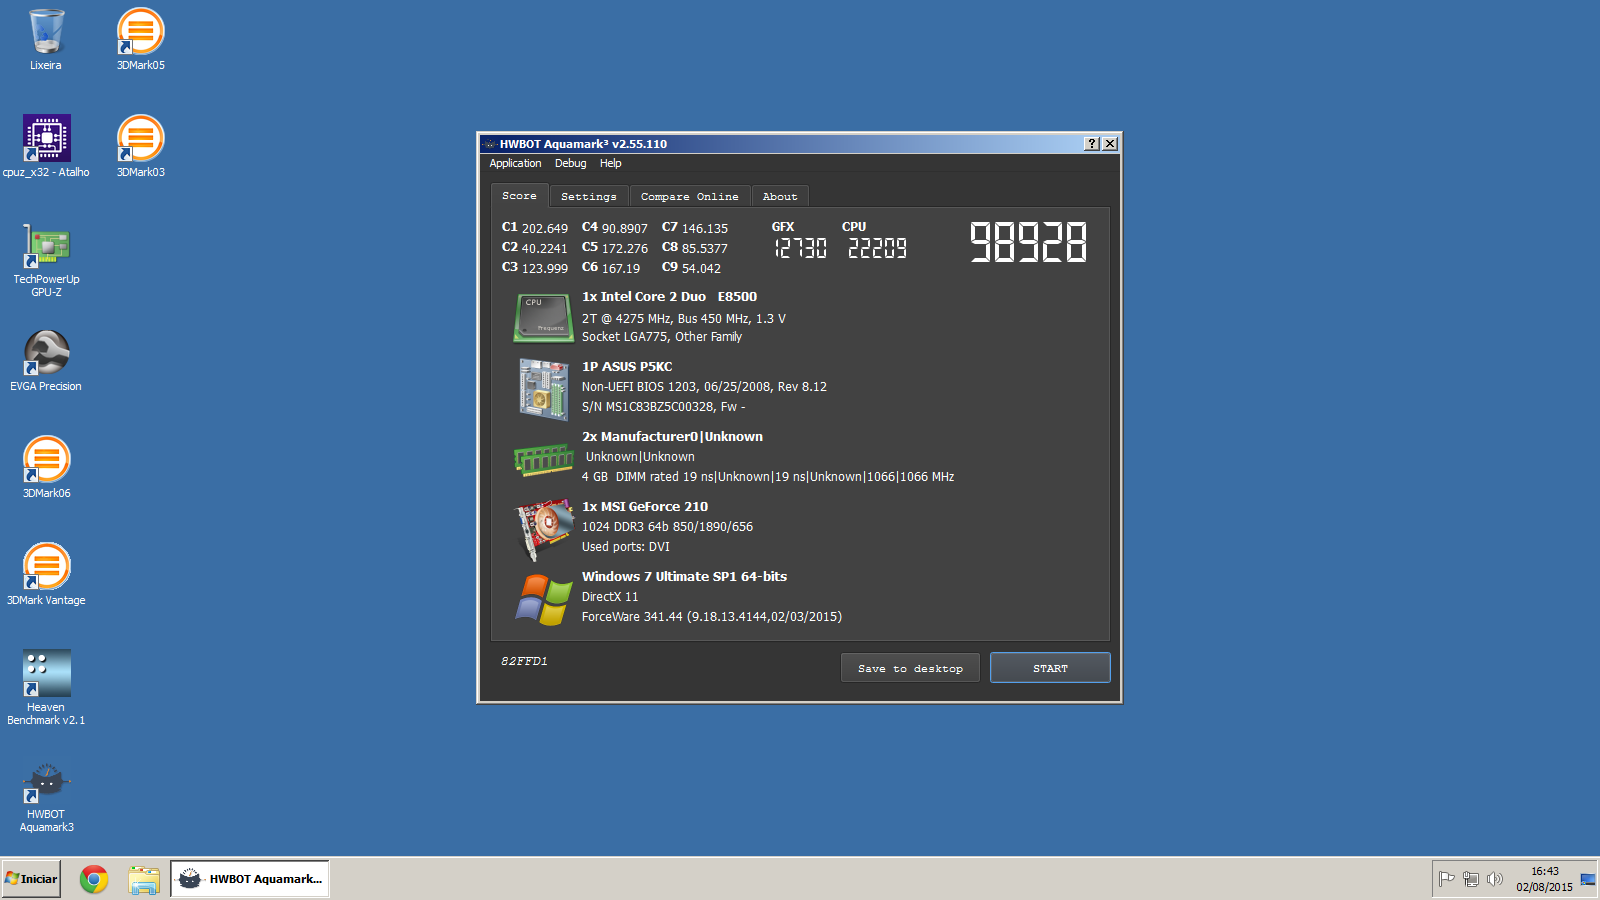Click the Save to desktop button

click(910, 668)
